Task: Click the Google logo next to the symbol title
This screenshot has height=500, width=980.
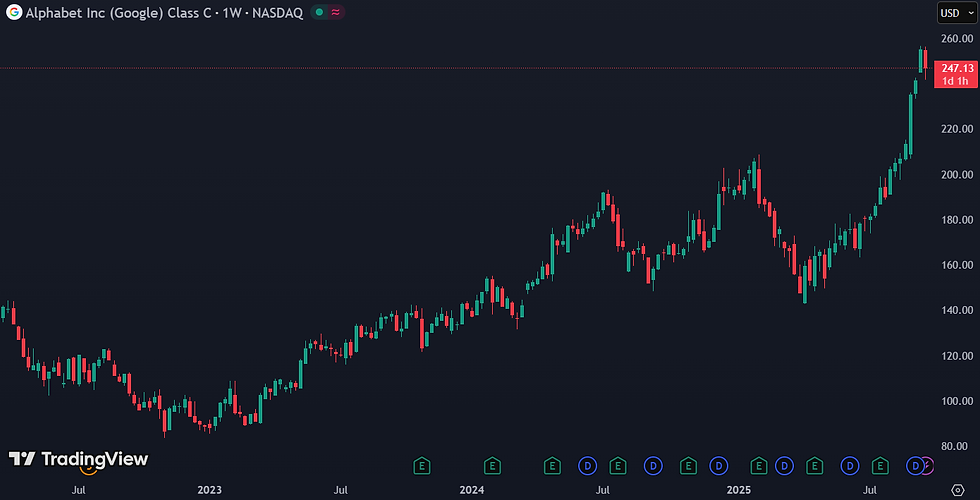Action: point(14,12)
